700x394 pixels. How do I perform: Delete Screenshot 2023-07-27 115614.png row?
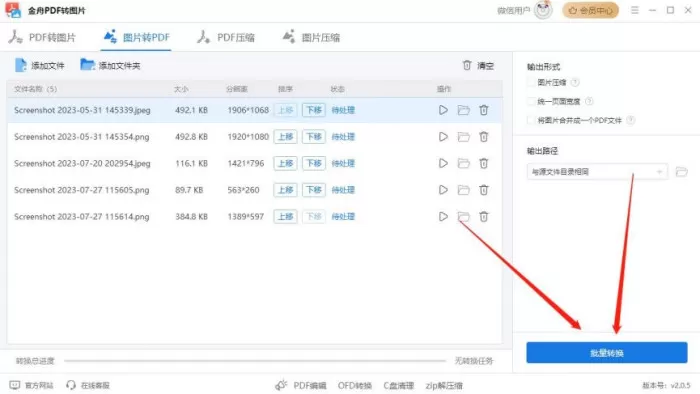coord(483,216)
